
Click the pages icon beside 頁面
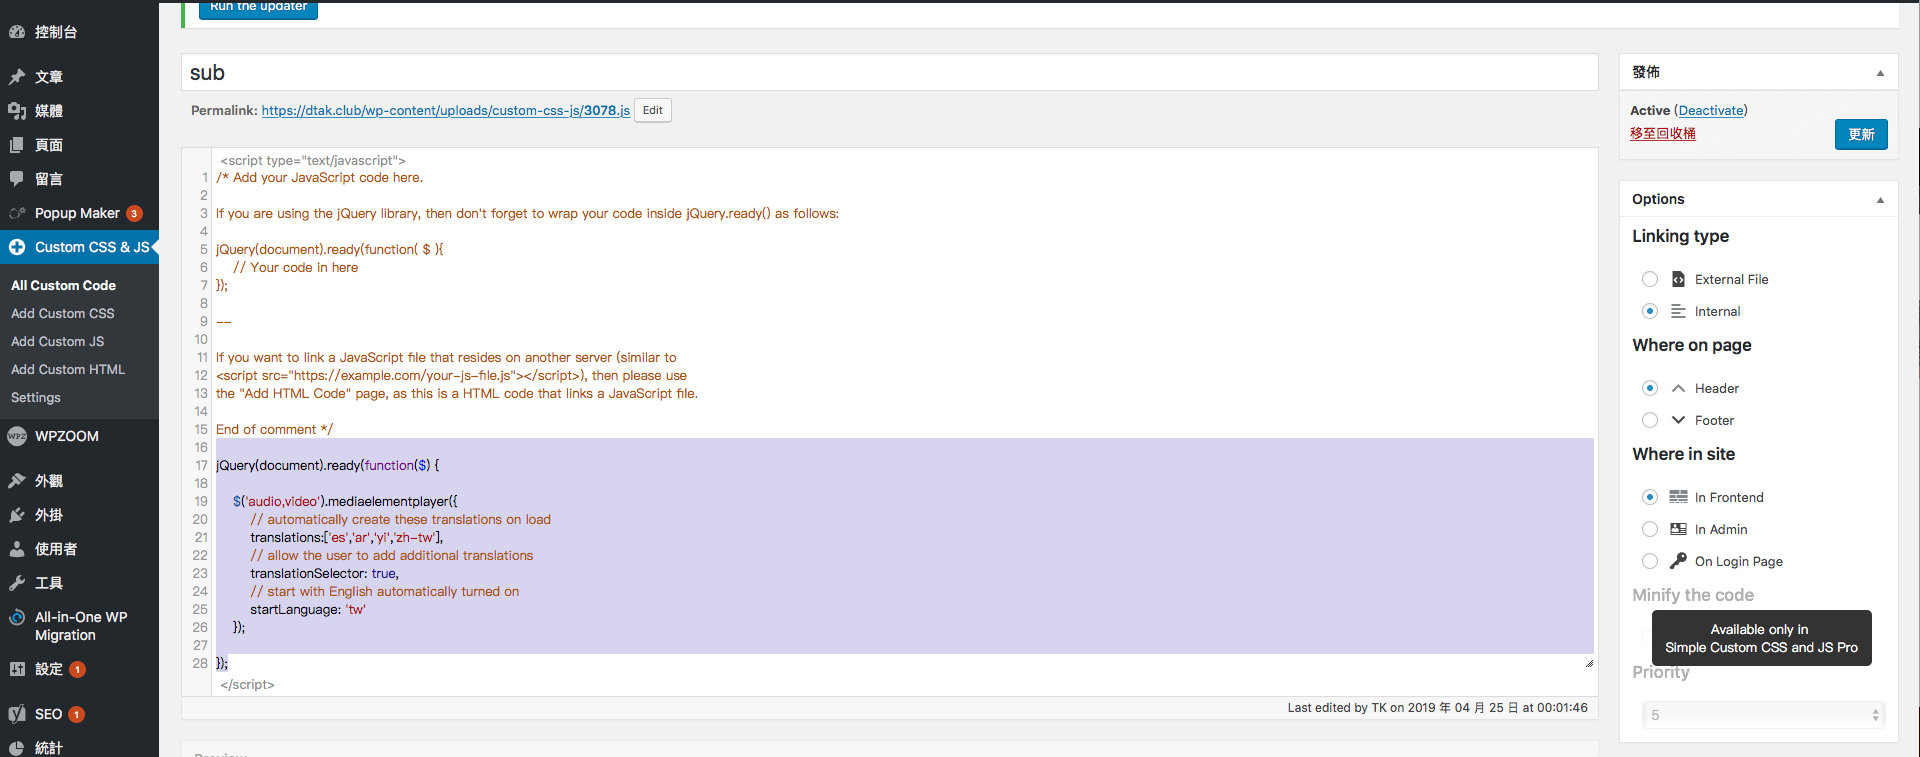pyautogui.click(x=17, y=145)
